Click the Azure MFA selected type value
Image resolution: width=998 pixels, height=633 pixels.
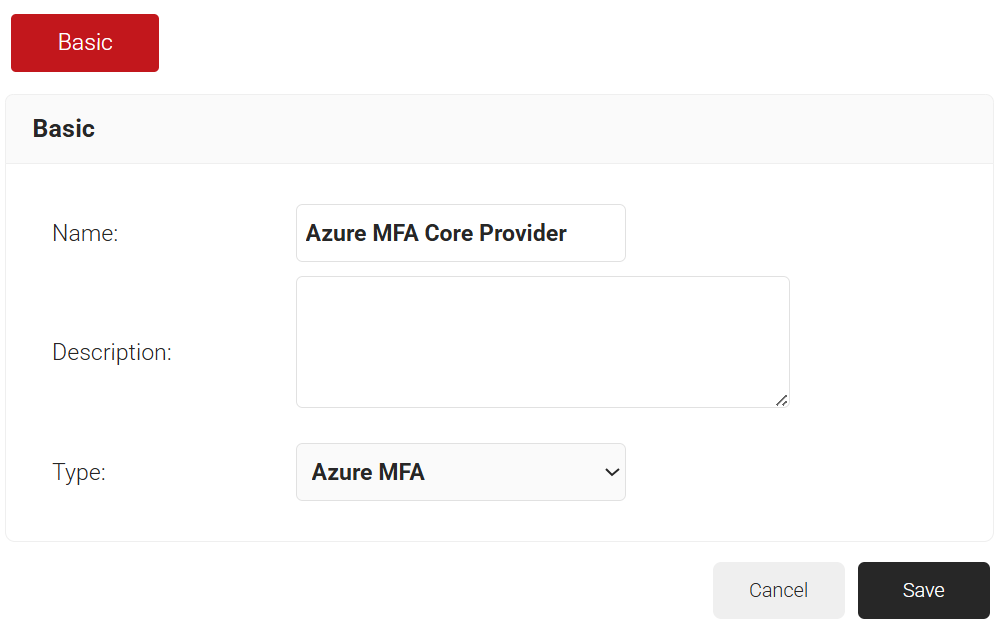click(368, 472)
